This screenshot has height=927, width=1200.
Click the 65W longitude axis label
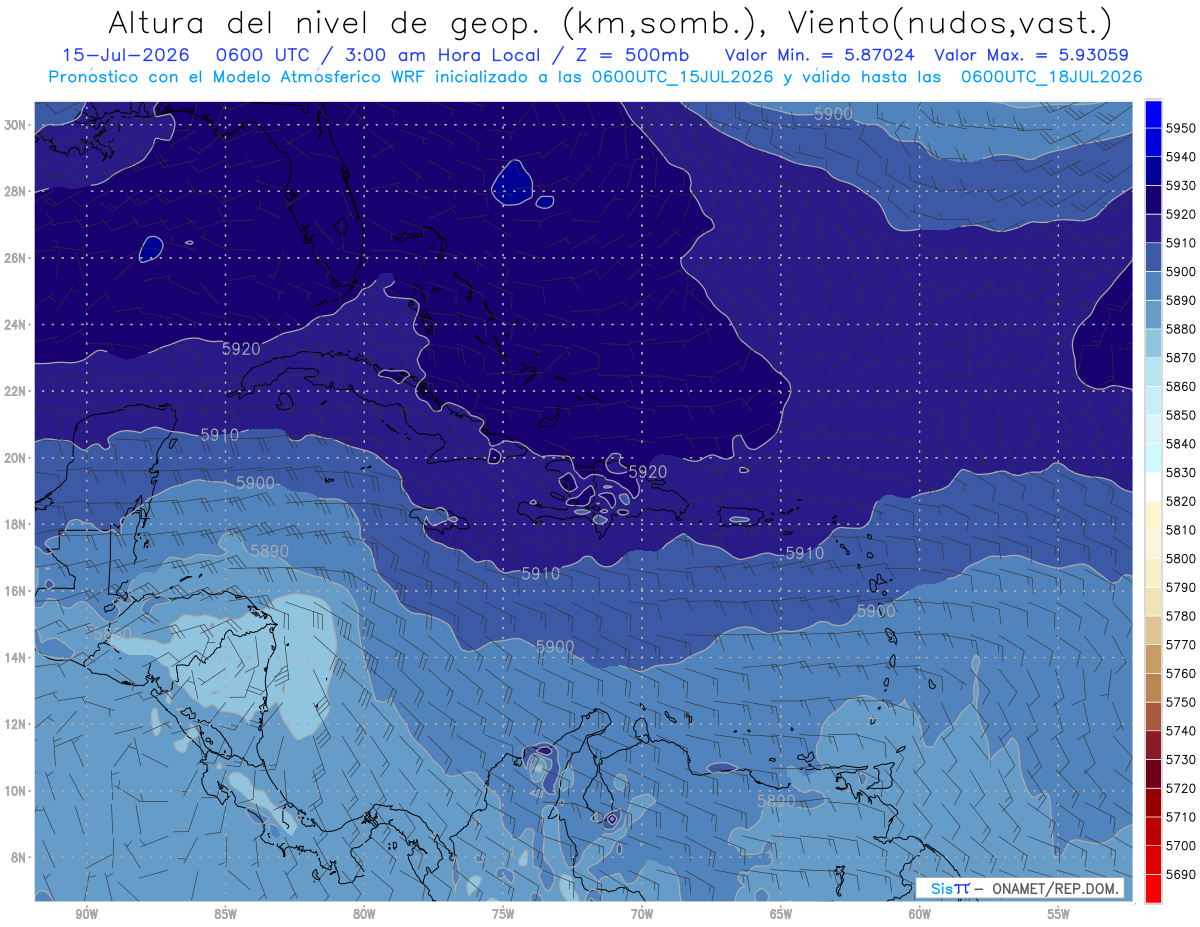781,914
